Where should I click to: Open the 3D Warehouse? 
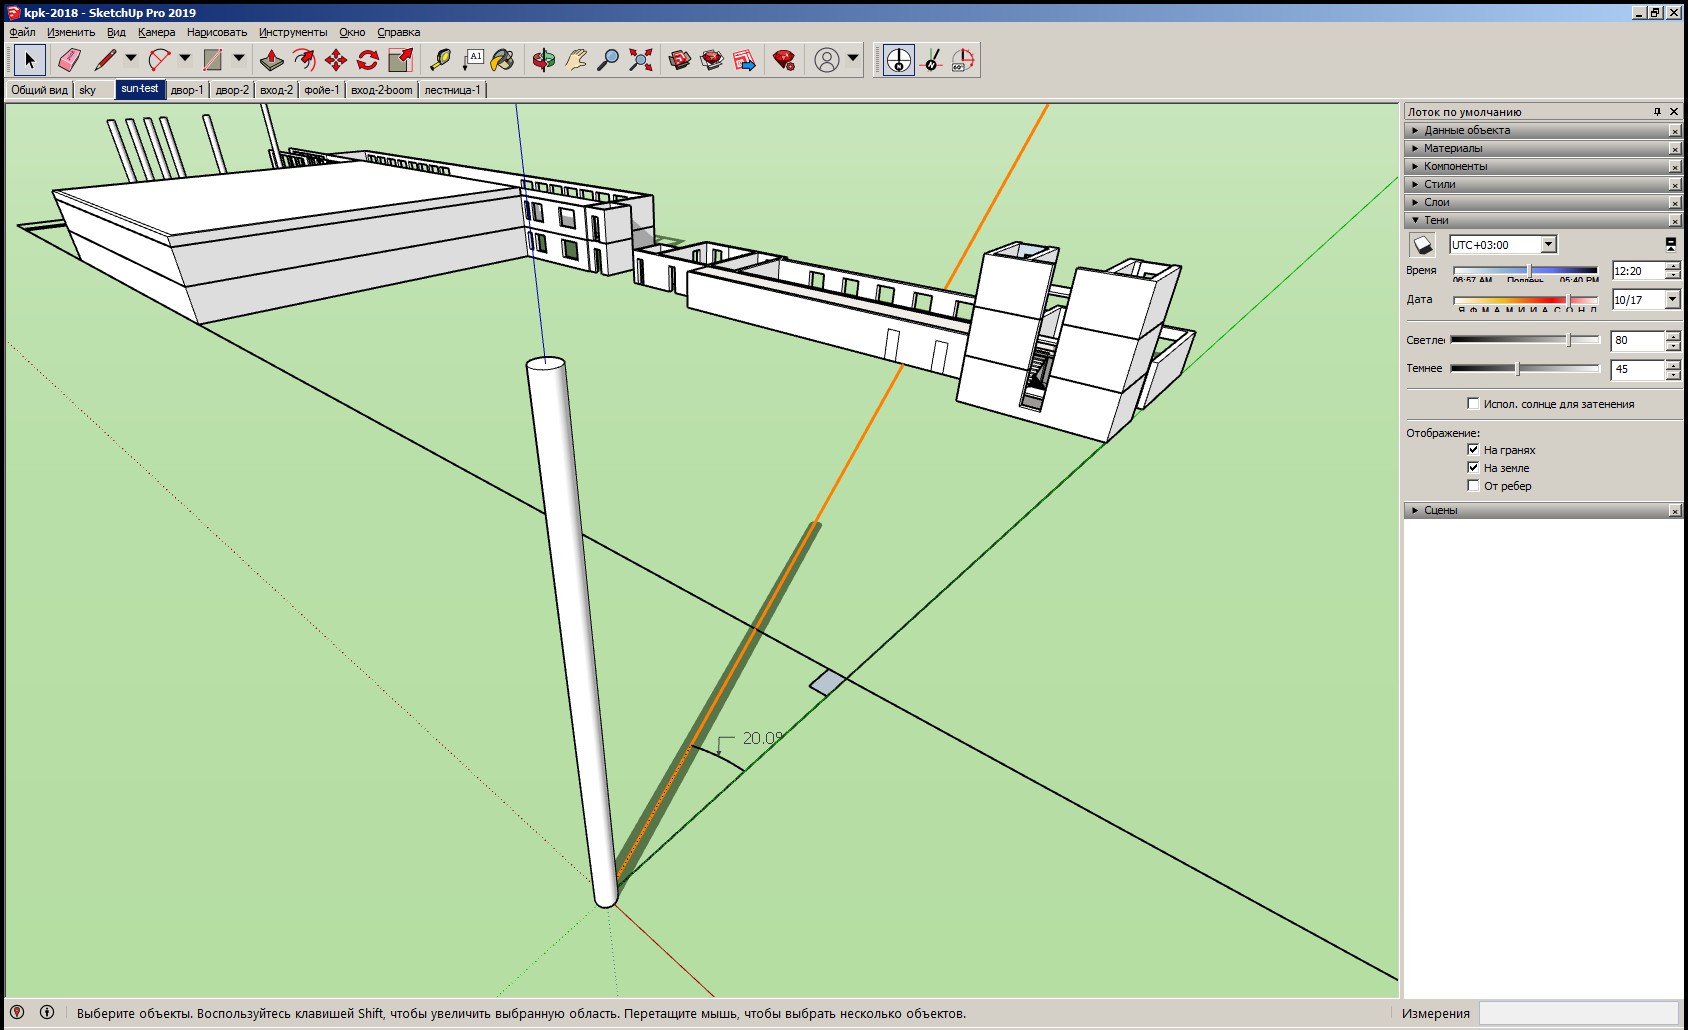pyautogui.click(x=680, y=60)
